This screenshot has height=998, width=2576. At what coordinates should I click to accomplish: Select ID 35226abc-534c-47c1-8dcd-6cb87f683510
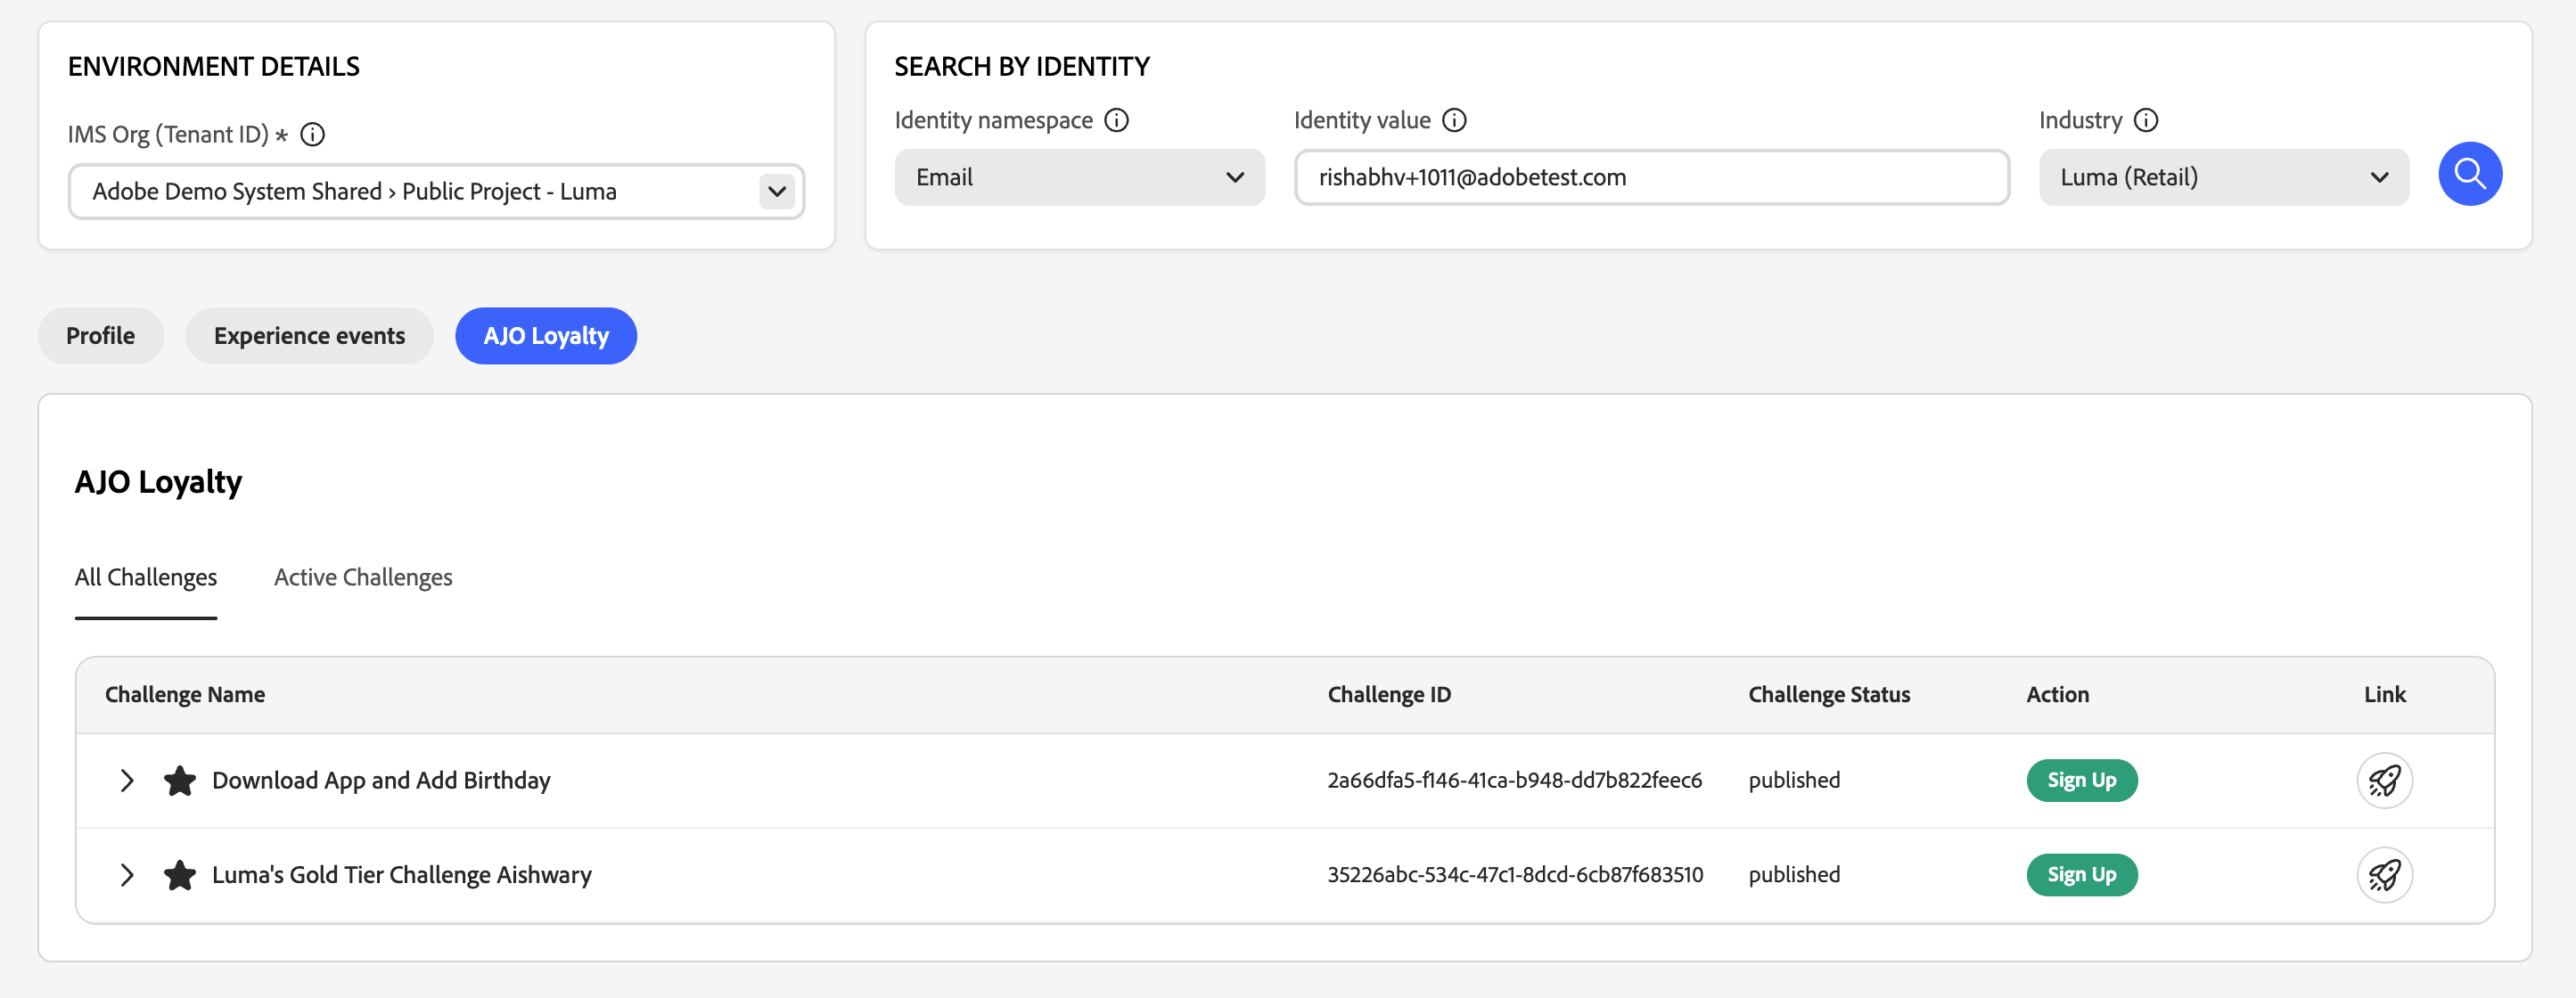[x=1515, y=875]
